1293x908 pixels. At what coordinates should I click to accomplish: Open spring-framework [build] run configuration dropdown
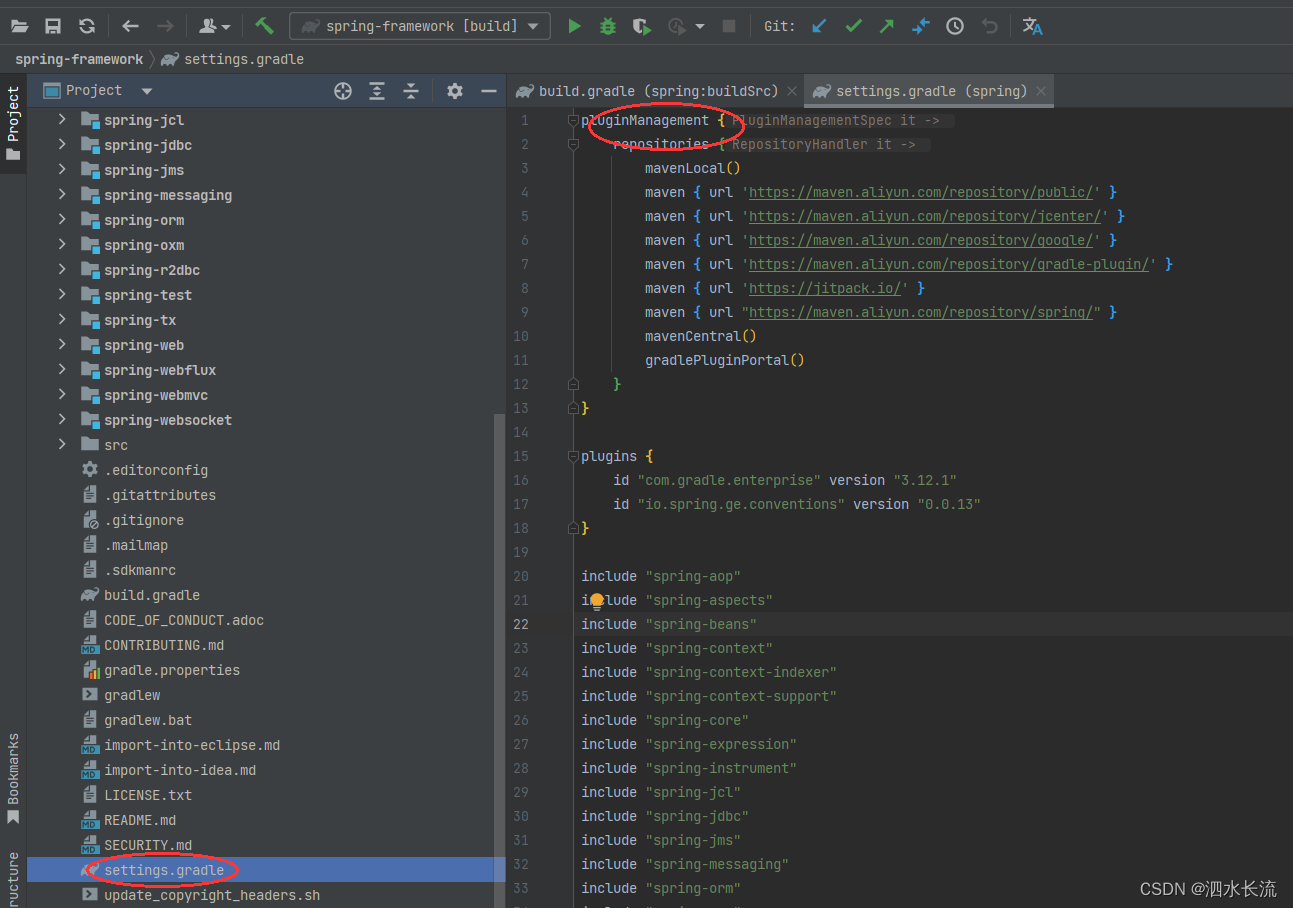(x=420, y=26)
